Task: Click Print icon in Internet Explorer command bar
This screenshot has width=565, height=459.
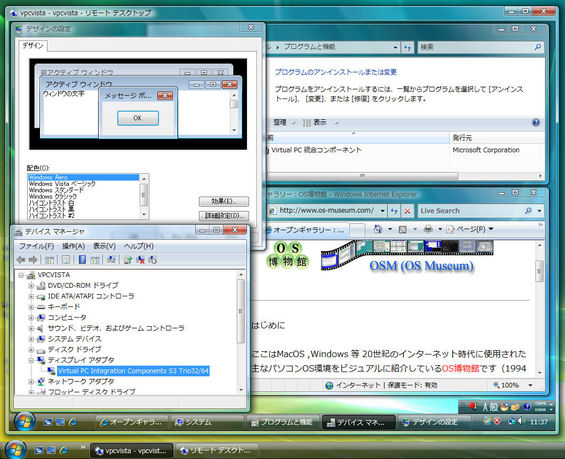Action: (428, 229)
